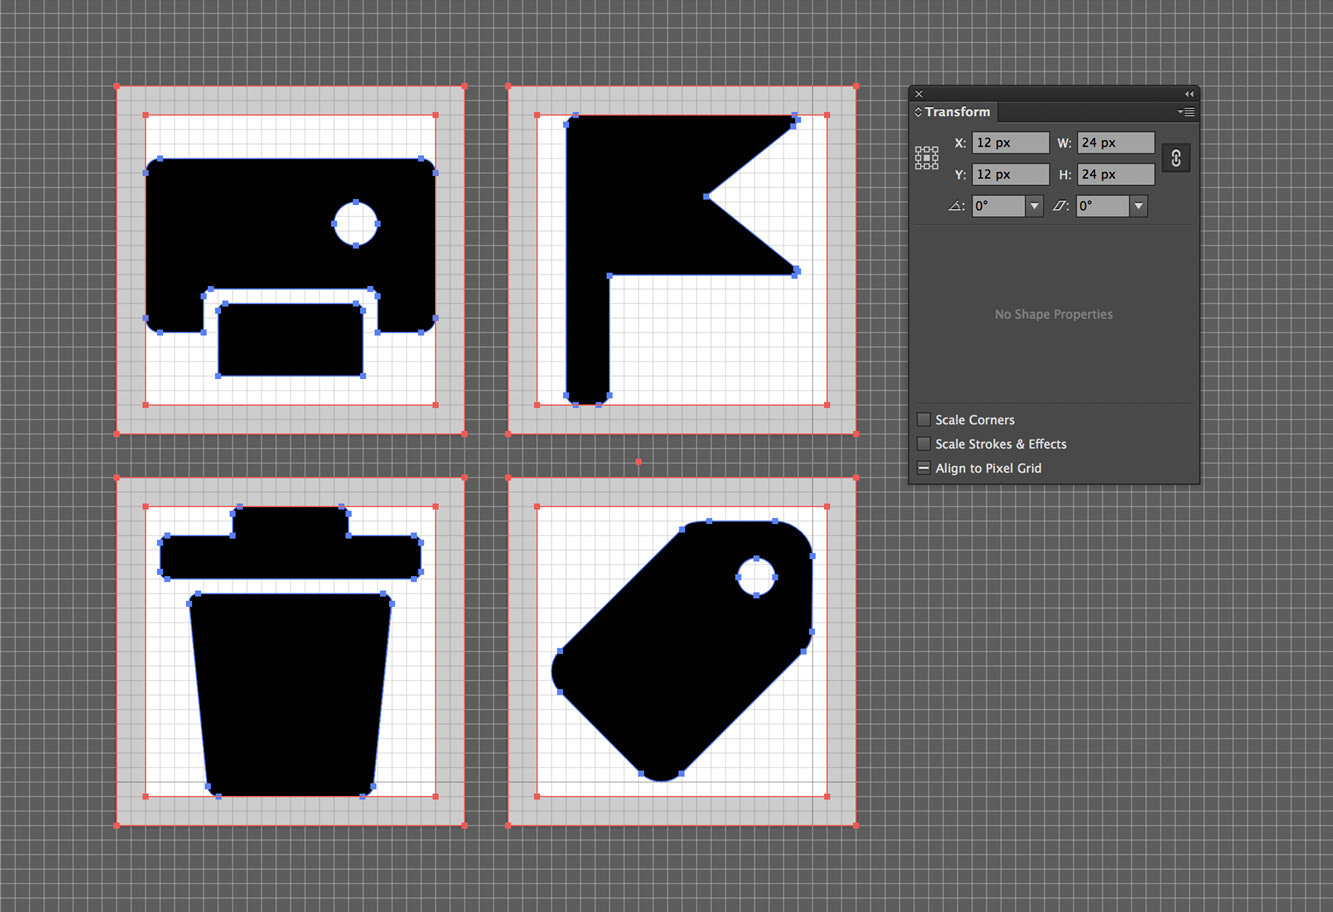
Task: Click the 'Align to Pixel Grid' label
Action: [988, 468]
